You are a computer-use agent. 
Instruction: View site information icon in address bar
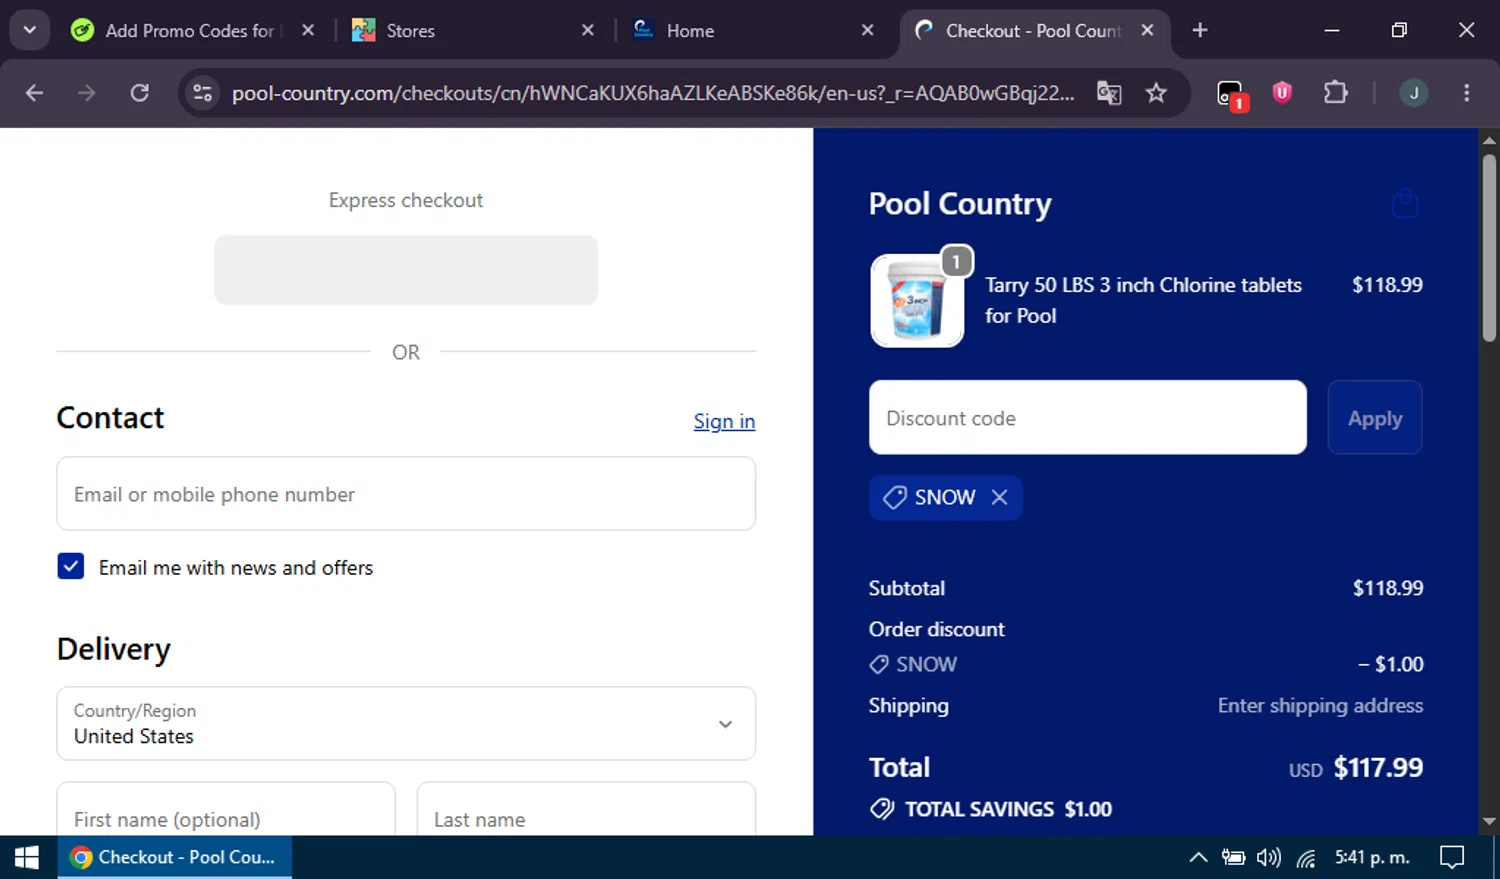pos(202,93)
